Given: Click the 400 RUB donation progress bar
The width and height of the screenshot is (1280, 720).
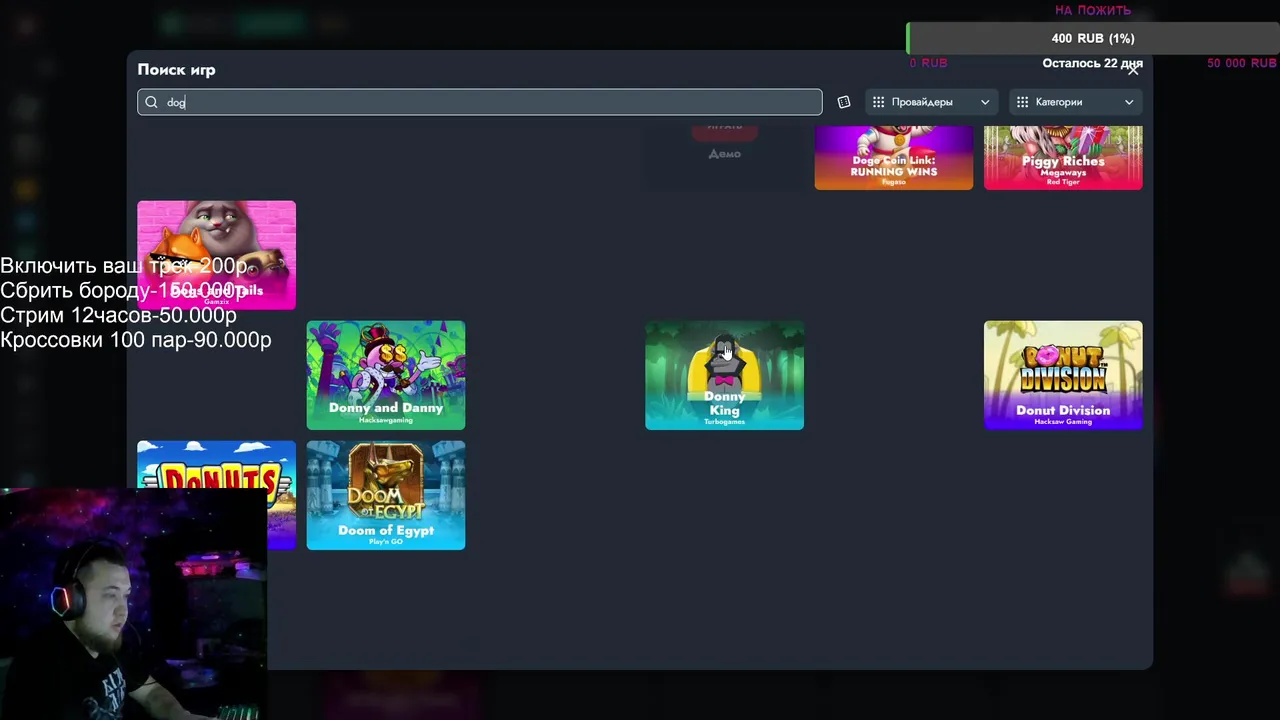Looking at the screenshot, I should click(1093, 38).
